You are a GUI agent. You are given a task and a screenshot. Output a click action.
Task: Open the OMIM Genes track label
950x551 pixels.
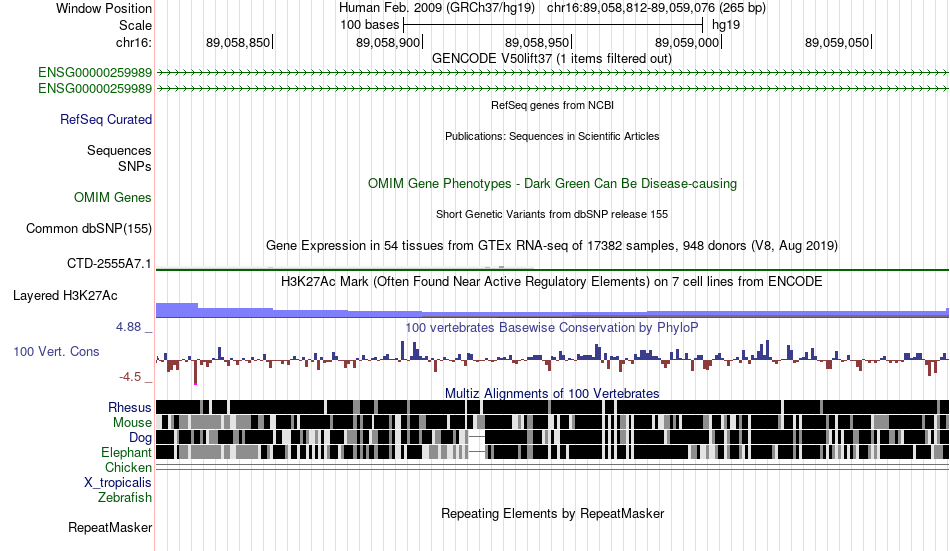tap(112, 198)
